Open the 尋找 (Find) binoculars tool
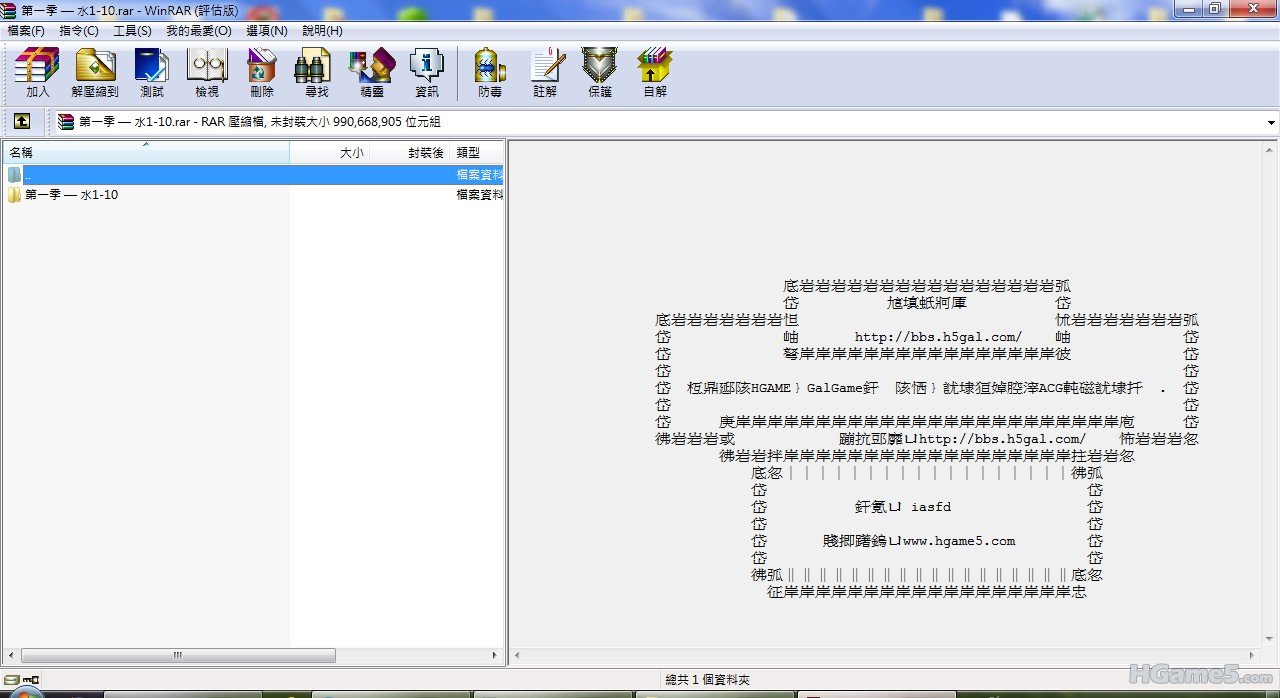 316,72
